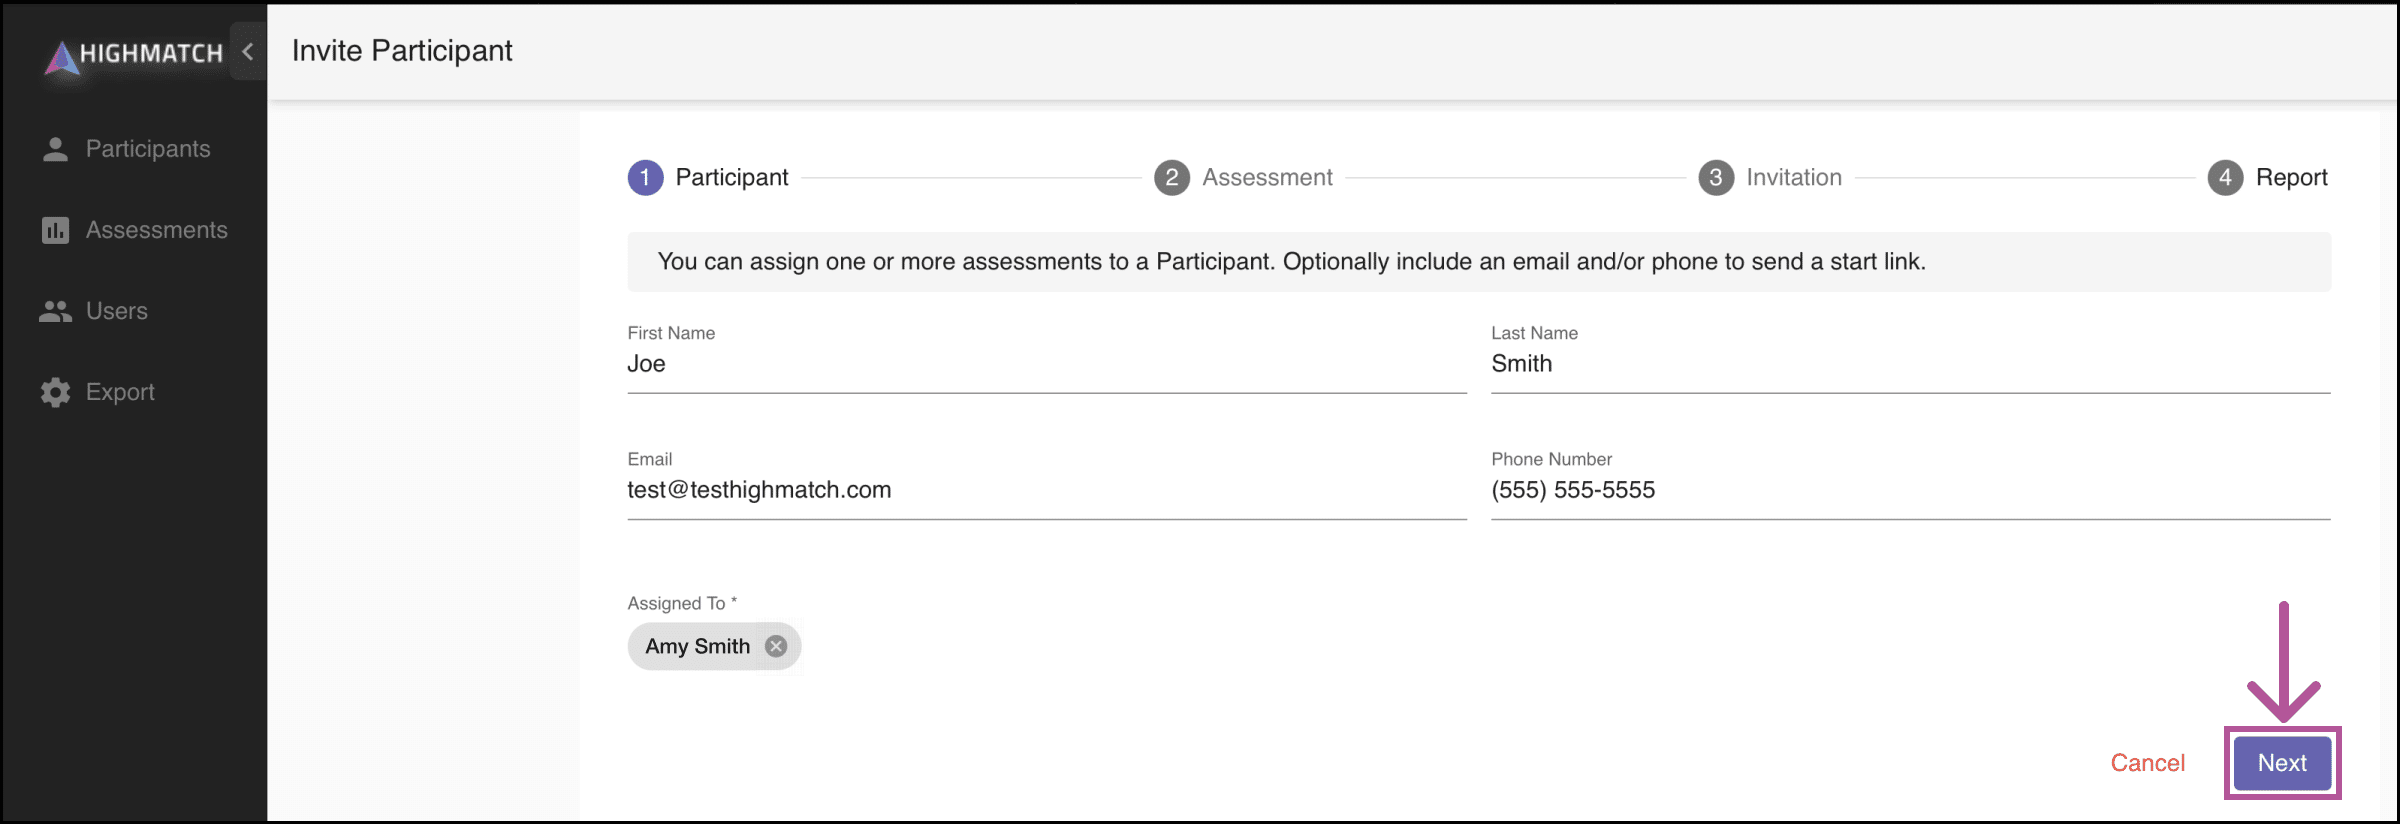Select step 1 Participant circle
This screenshot has width=2400, height=824.
tap(646, 177)
